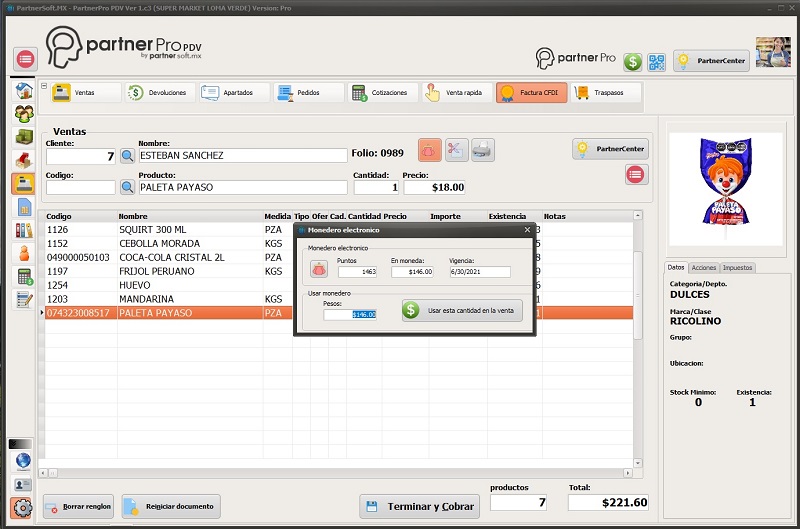Open the clients group icon in sidebar
The image size is (800, 529).
23,113
